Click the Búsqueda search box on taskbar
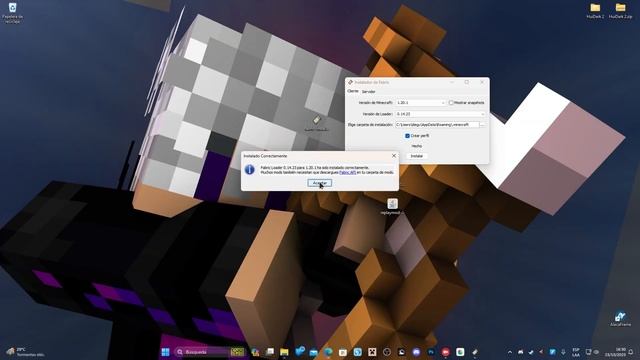The image size is (640, 360). coord(210,352)
